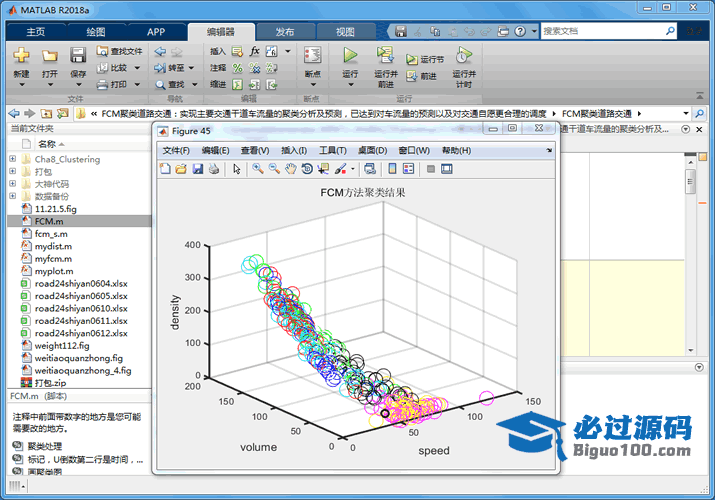Image resolution: width=715 pixels, height=500 pixels.
Task: Switch to the 视图 (View) tab
Action: pos(345,32)
